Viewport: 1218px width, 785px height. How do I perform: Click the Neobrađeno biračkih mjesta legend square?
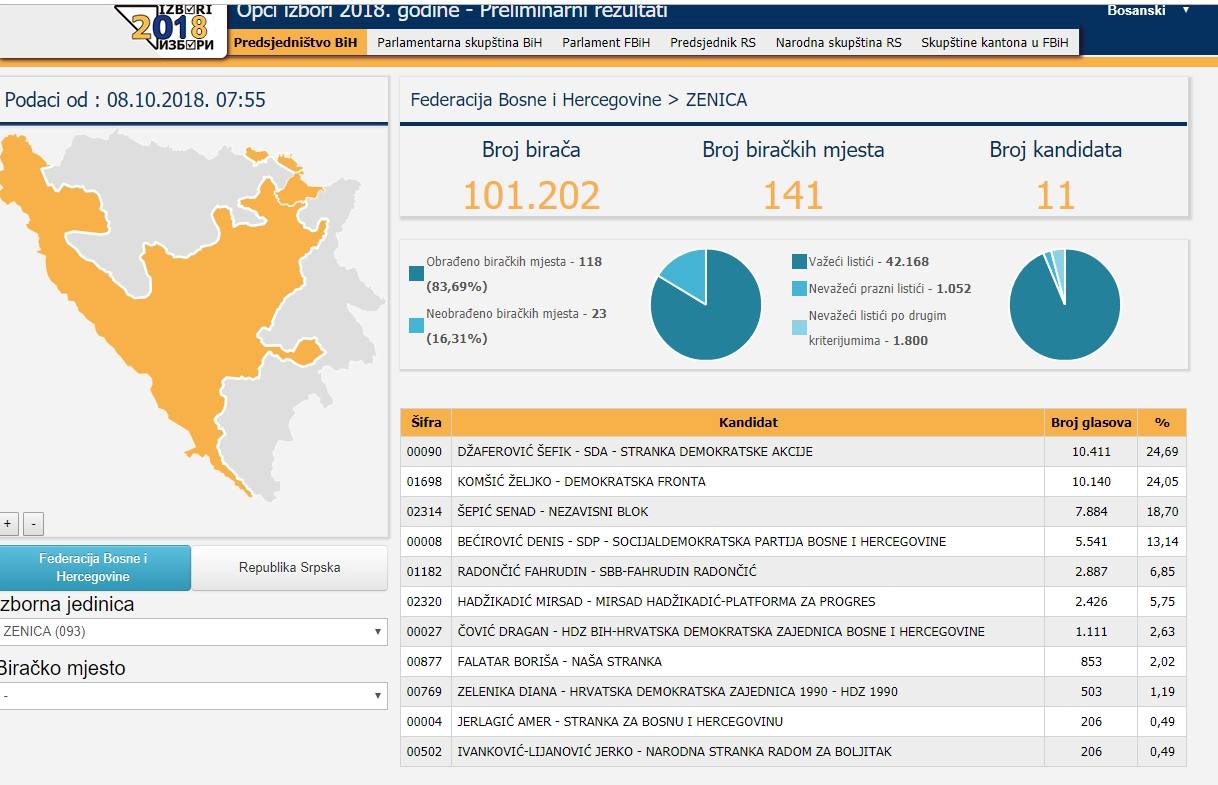416,326
